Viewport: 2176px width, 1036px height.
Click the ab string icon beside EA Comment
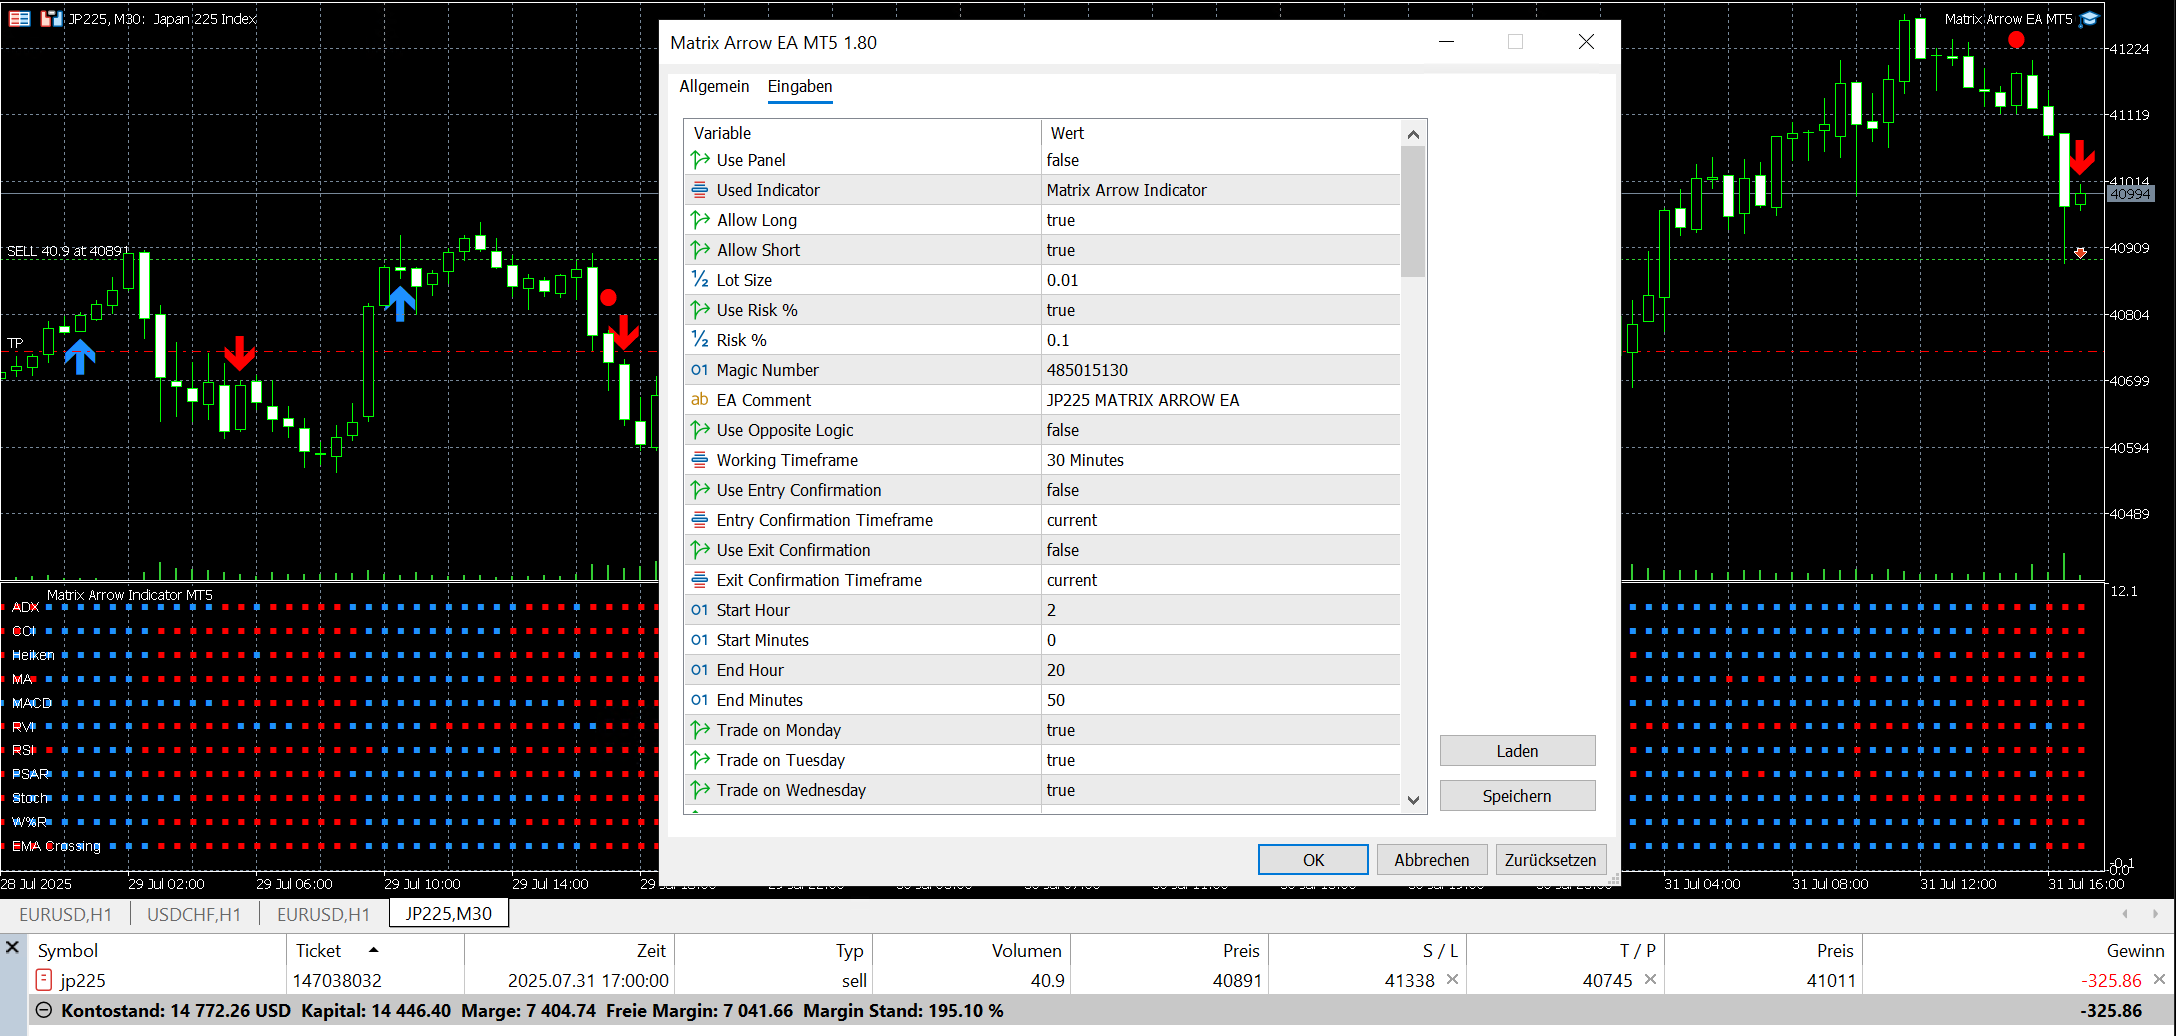click(700, 400)
